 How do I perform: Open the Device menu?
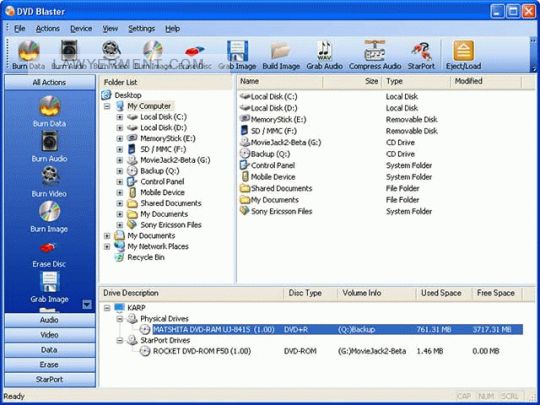click(81, 29)
